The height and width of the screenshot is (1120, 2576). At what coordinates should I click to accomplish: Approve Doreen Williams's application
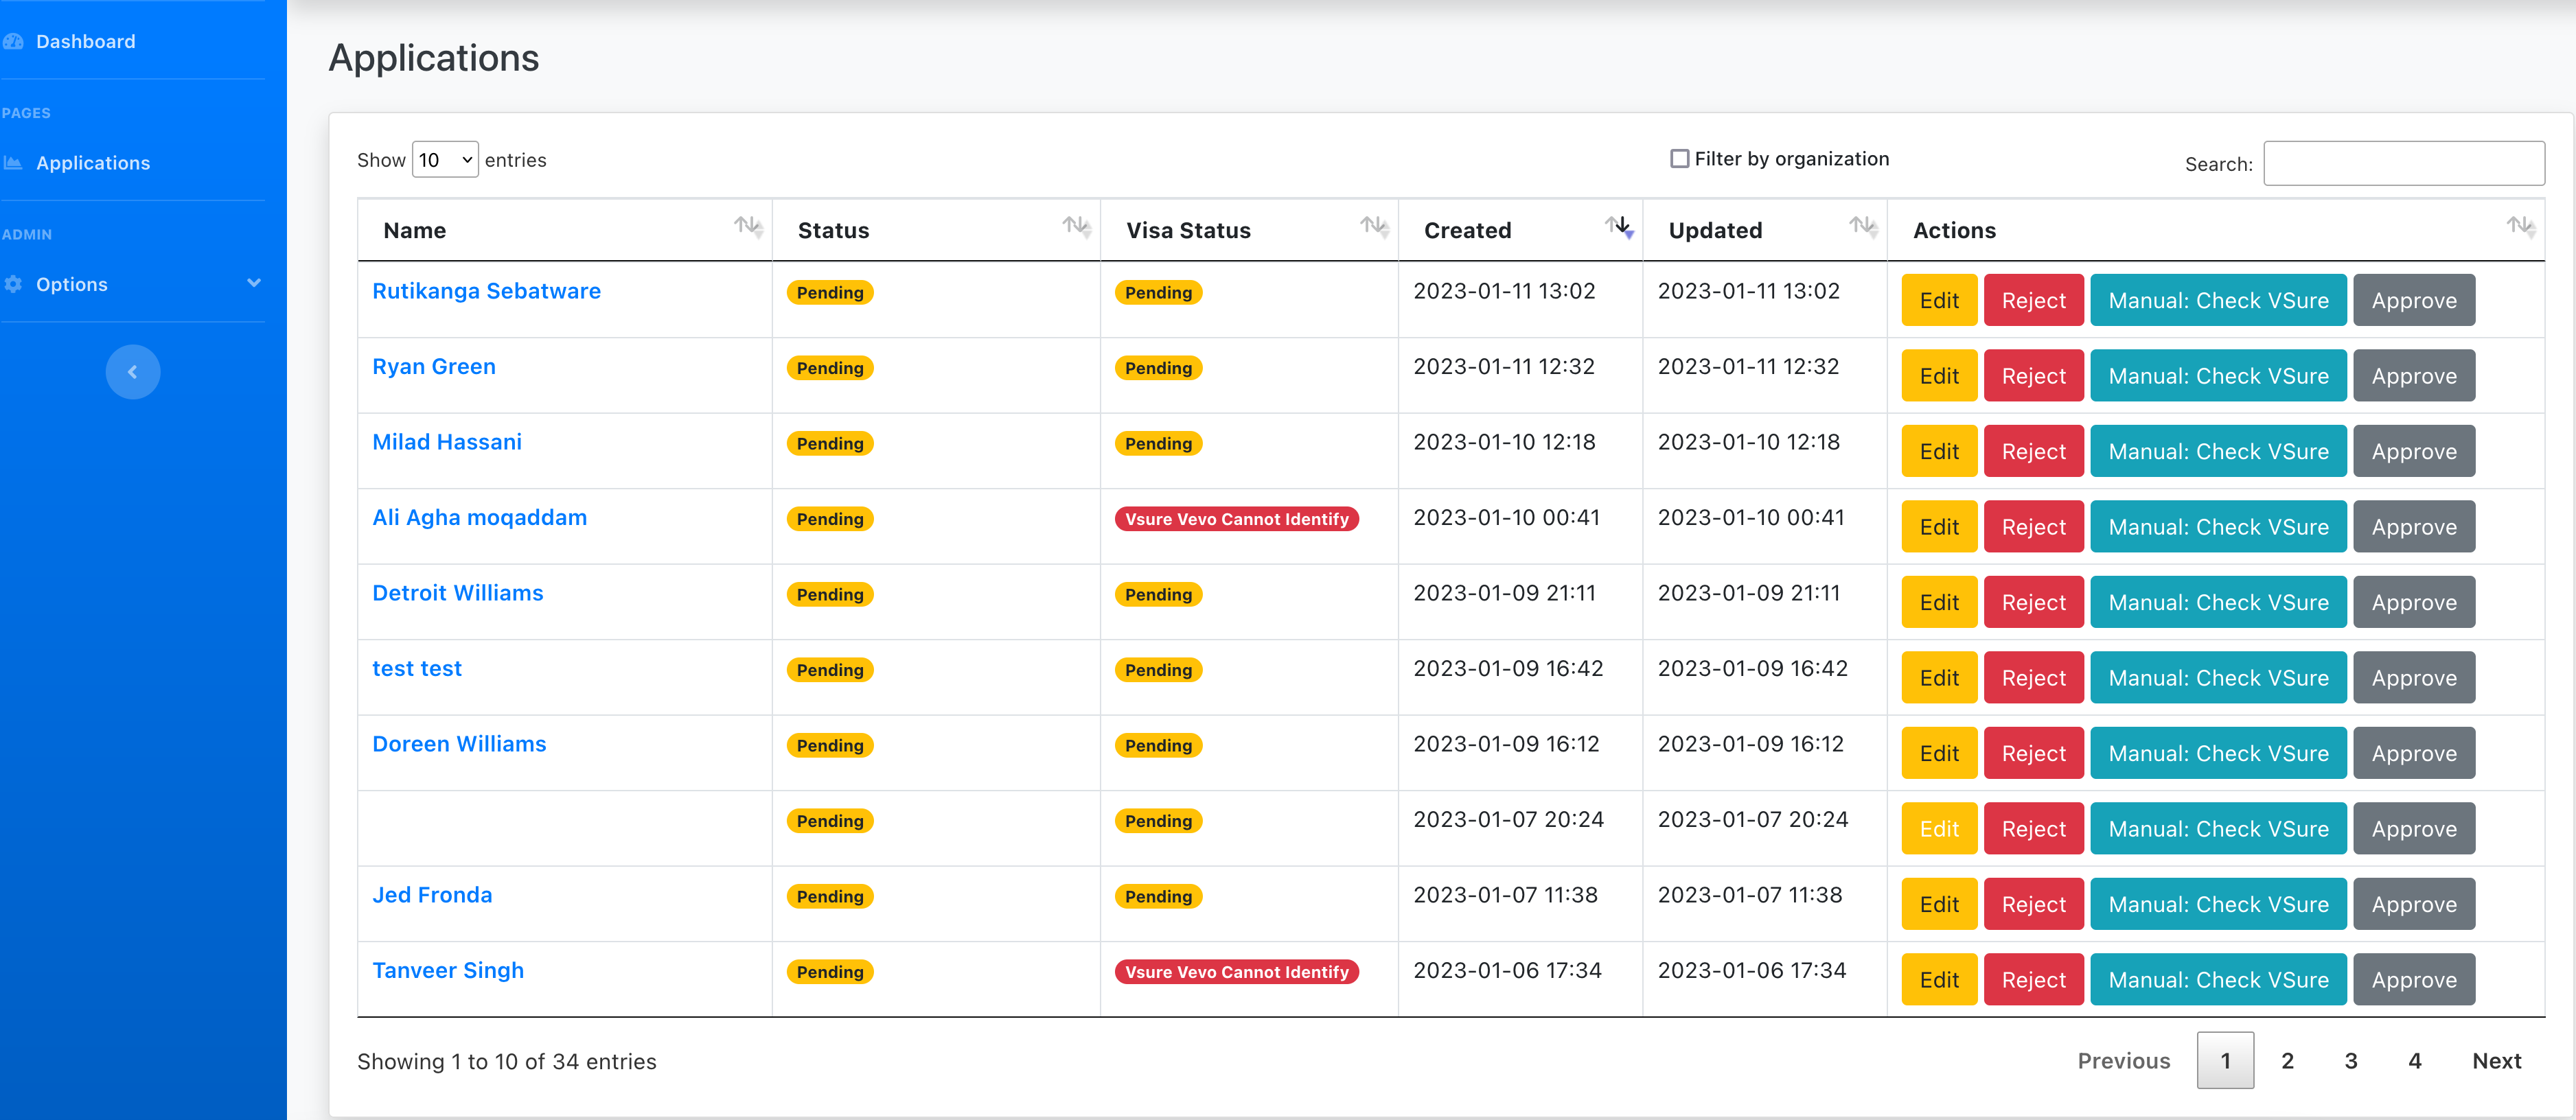tap(2414, 753)
